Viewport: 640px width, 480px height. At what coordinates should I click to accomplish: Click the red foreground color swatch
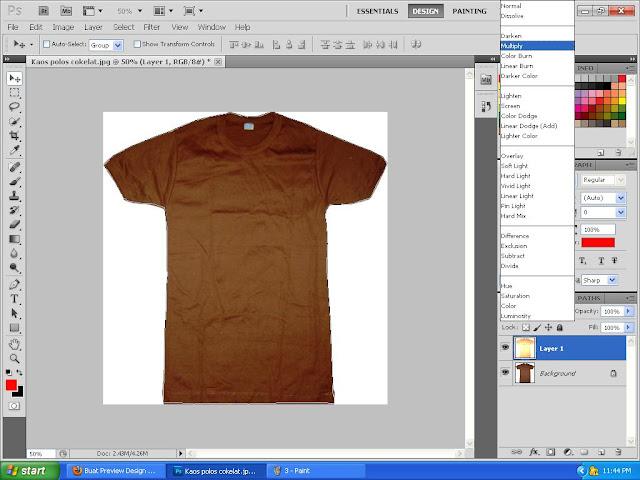11,385
